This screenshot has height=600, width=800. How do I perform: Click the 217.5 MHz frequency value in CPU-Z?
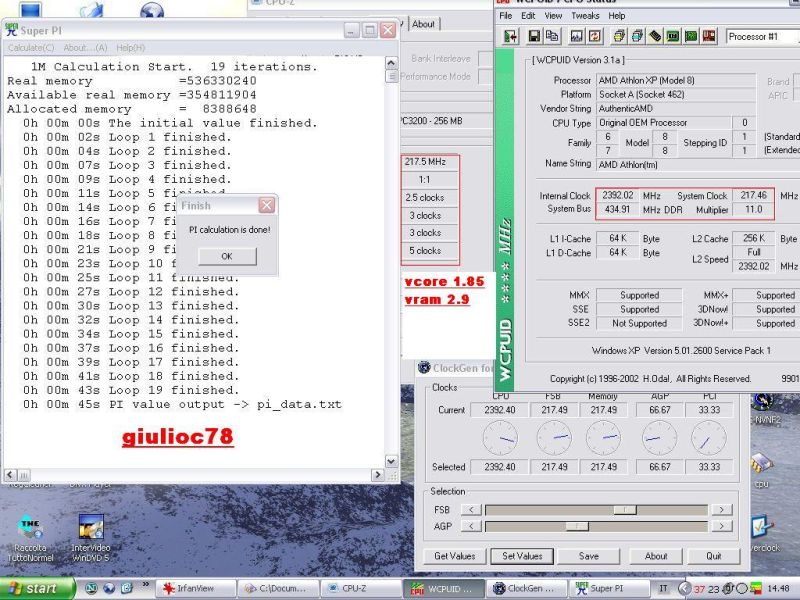point(425,162)
